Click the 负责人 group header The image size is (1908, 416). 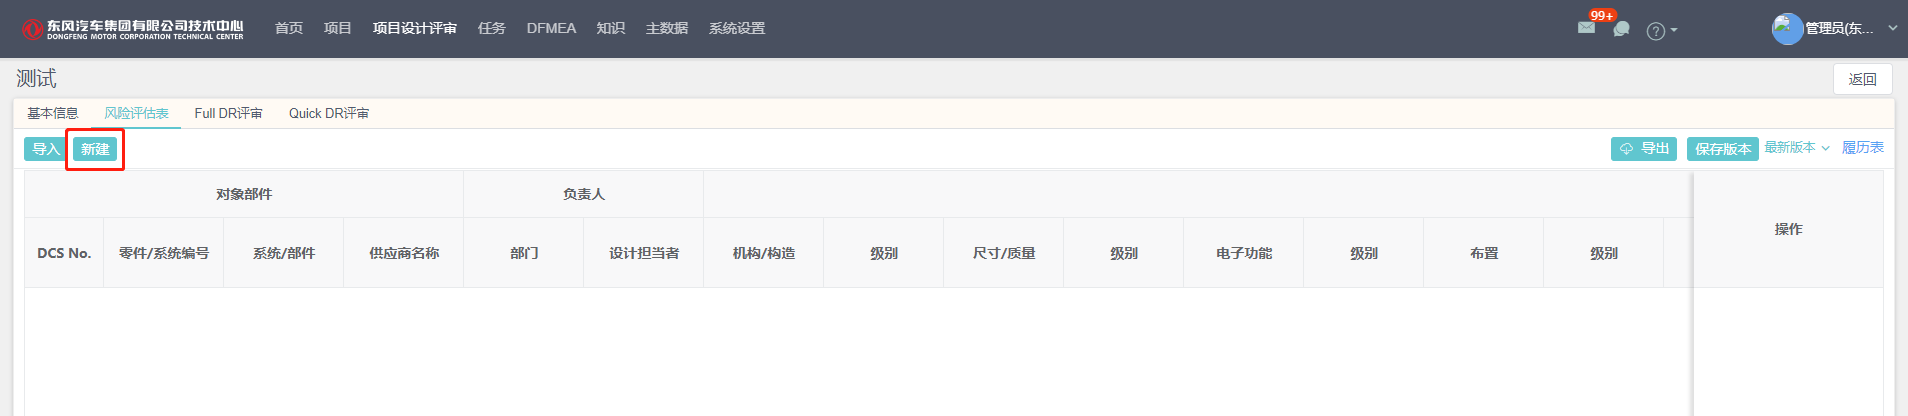[x=584, y=194]
